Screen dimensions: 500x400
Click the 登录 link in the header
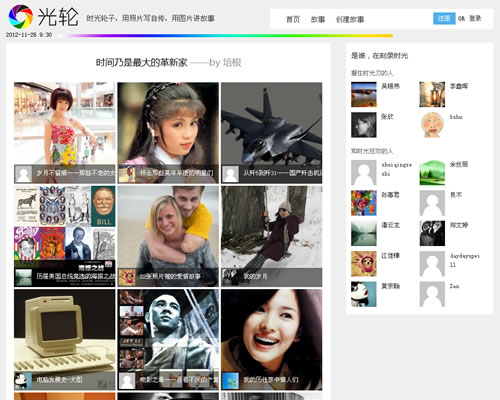pyautogui.click(x=475, y=18)
